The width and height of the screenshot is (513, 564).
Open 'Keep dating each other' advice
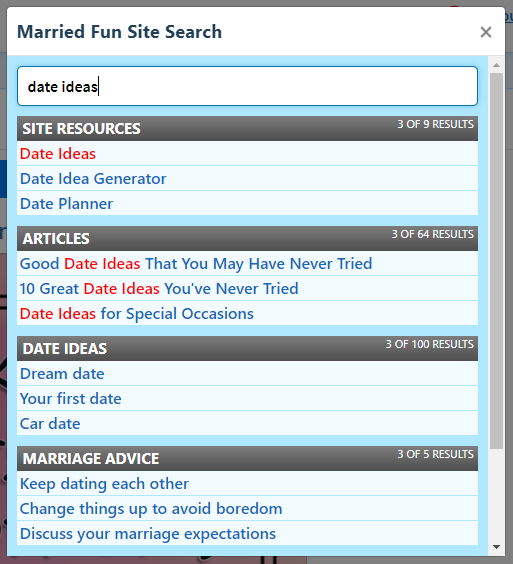[104, 484]
